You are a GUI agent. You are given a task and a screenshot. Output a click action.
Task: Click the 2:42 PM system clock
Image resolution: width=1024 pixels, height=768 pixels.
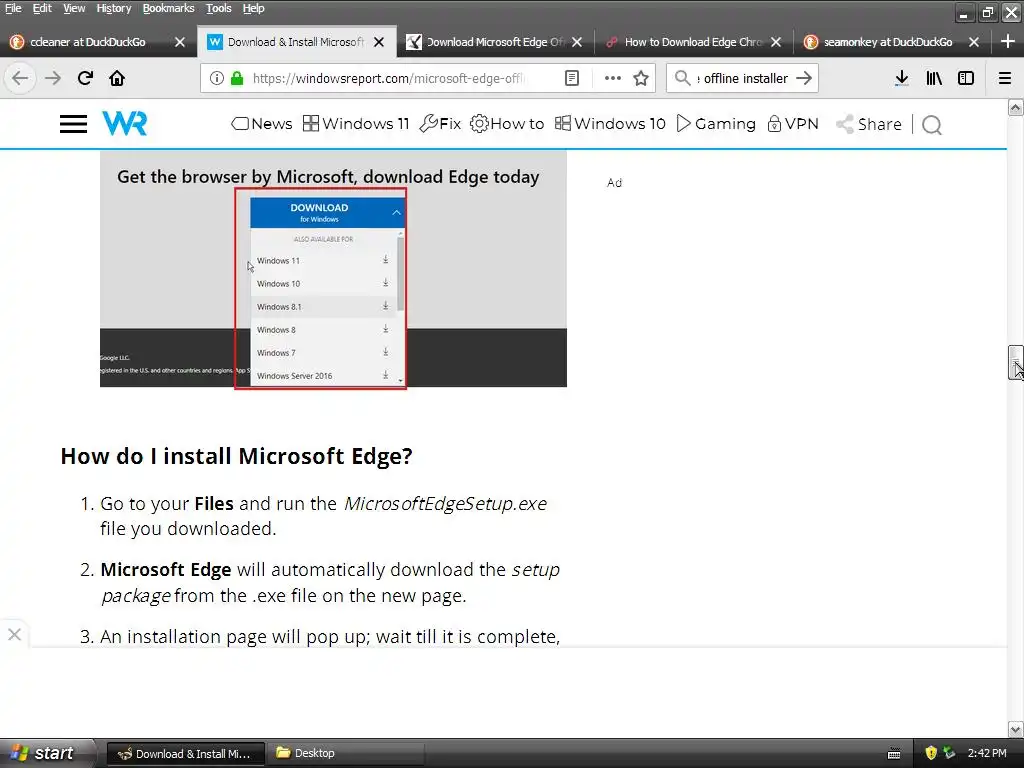pos(987,753)
